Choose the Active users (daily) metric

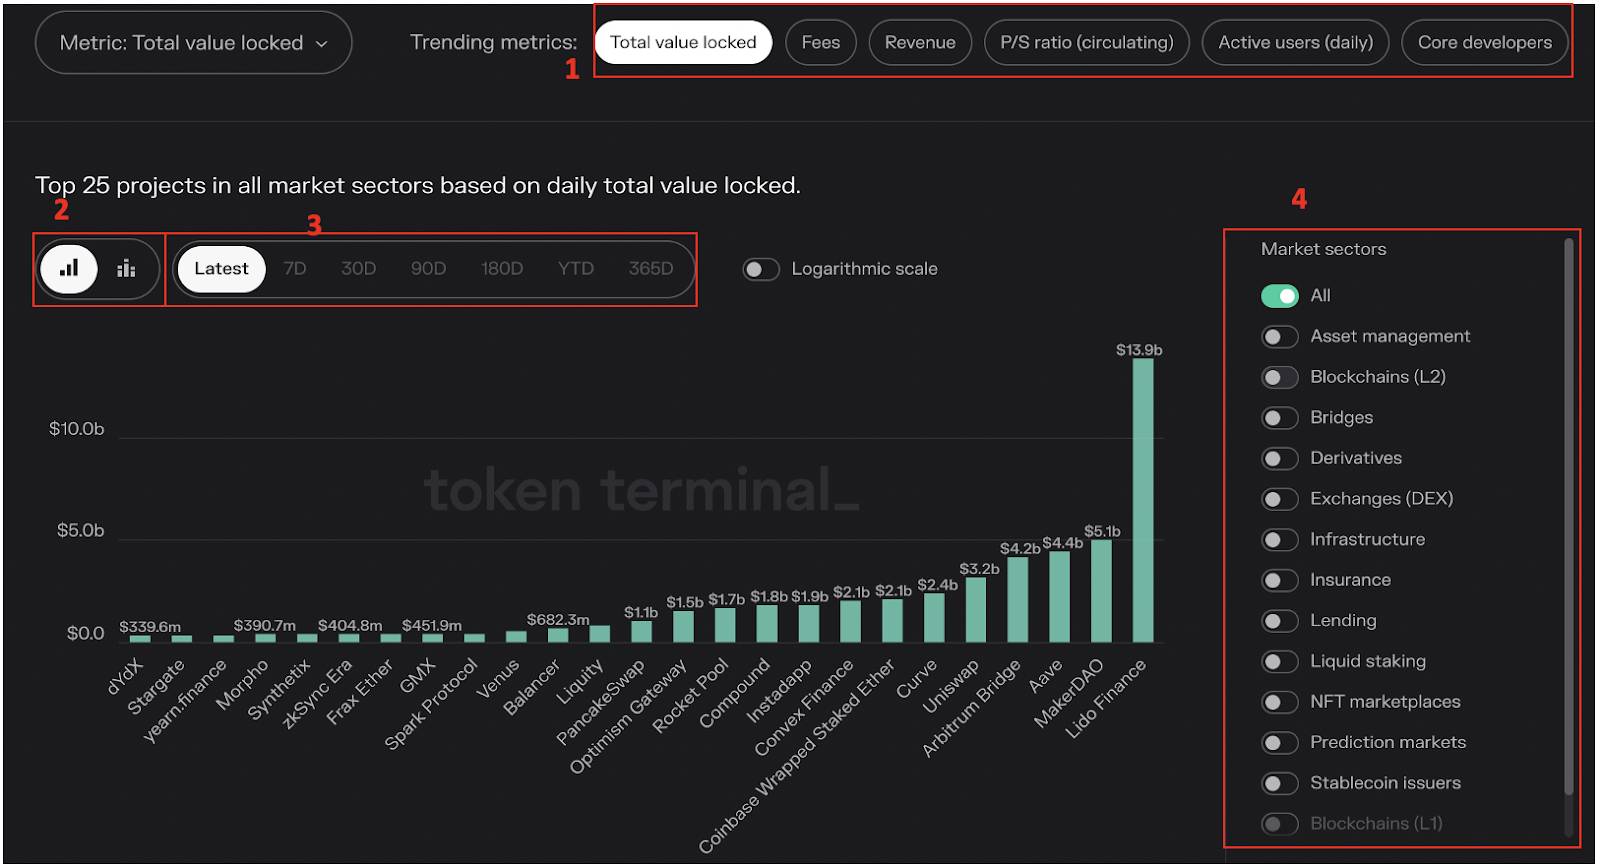click(1295, 42)
